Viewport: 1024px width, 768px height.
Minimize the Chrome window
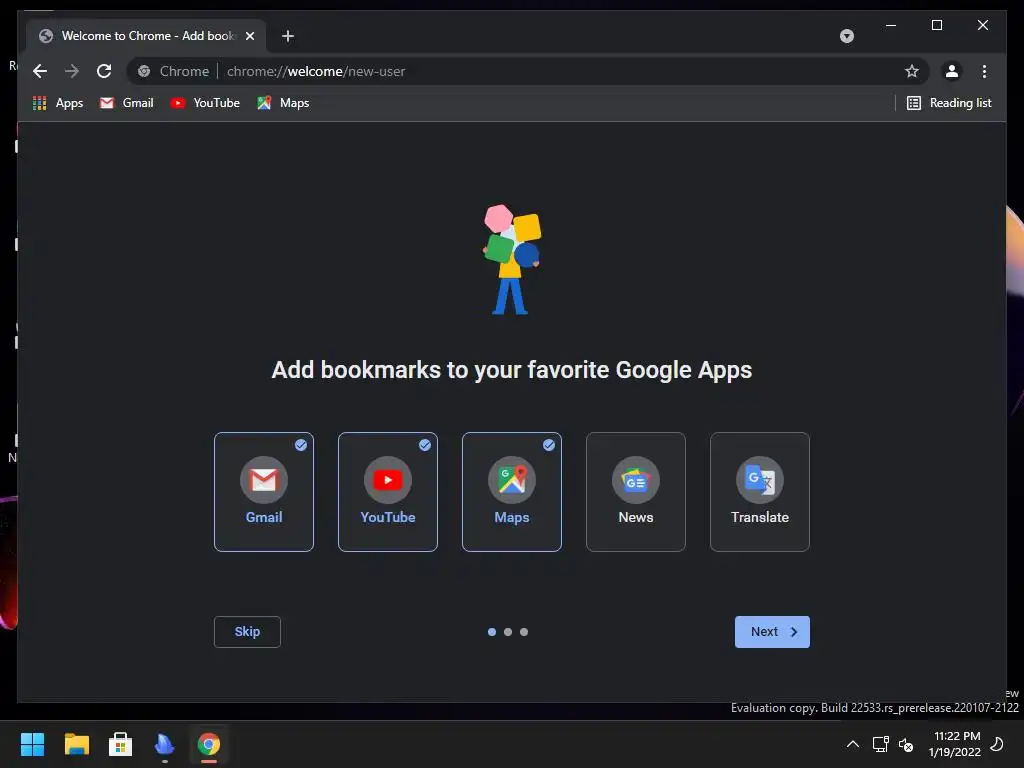891,25
